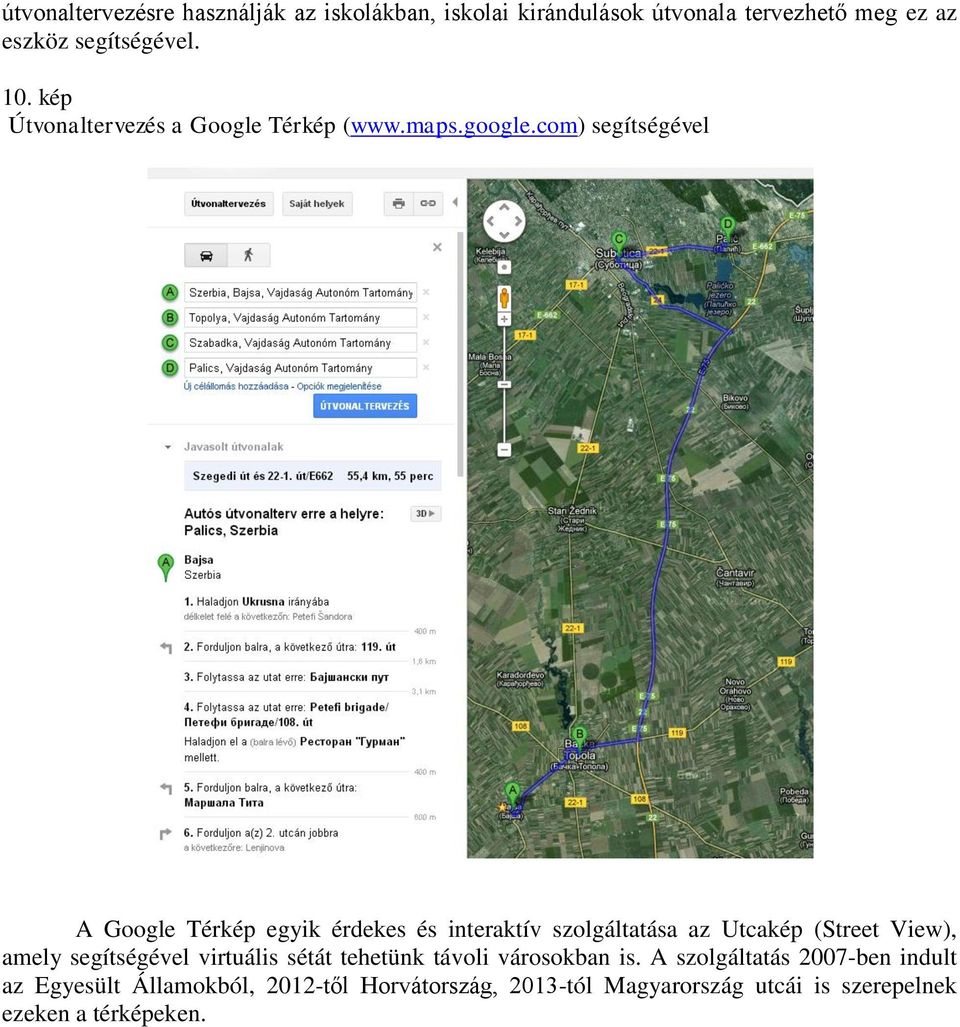This screenshot has height=1027, width=960.
Task: Click destination D field Palics
Action: (301, 368)
